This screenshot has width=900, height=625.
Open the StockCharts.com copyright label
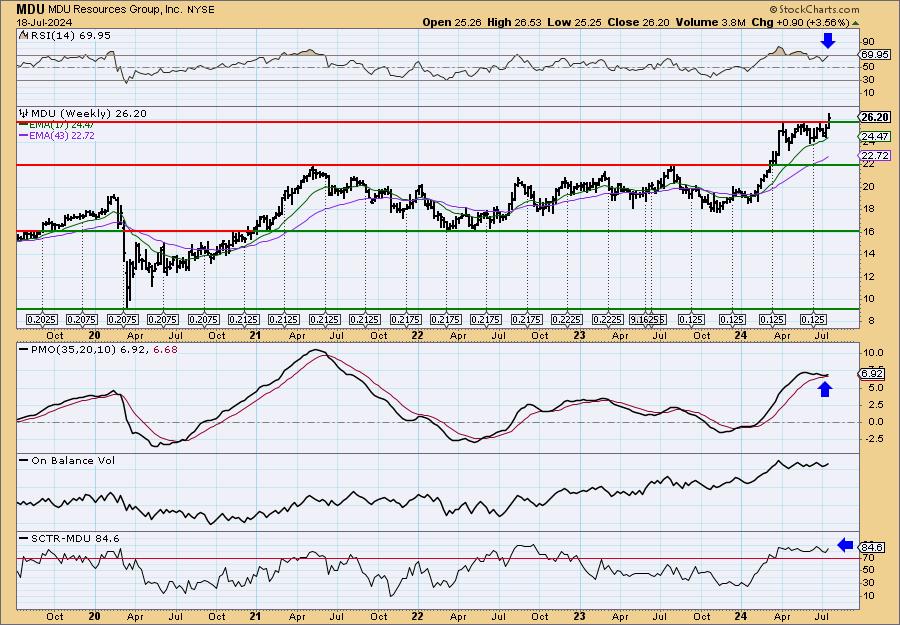814,9
